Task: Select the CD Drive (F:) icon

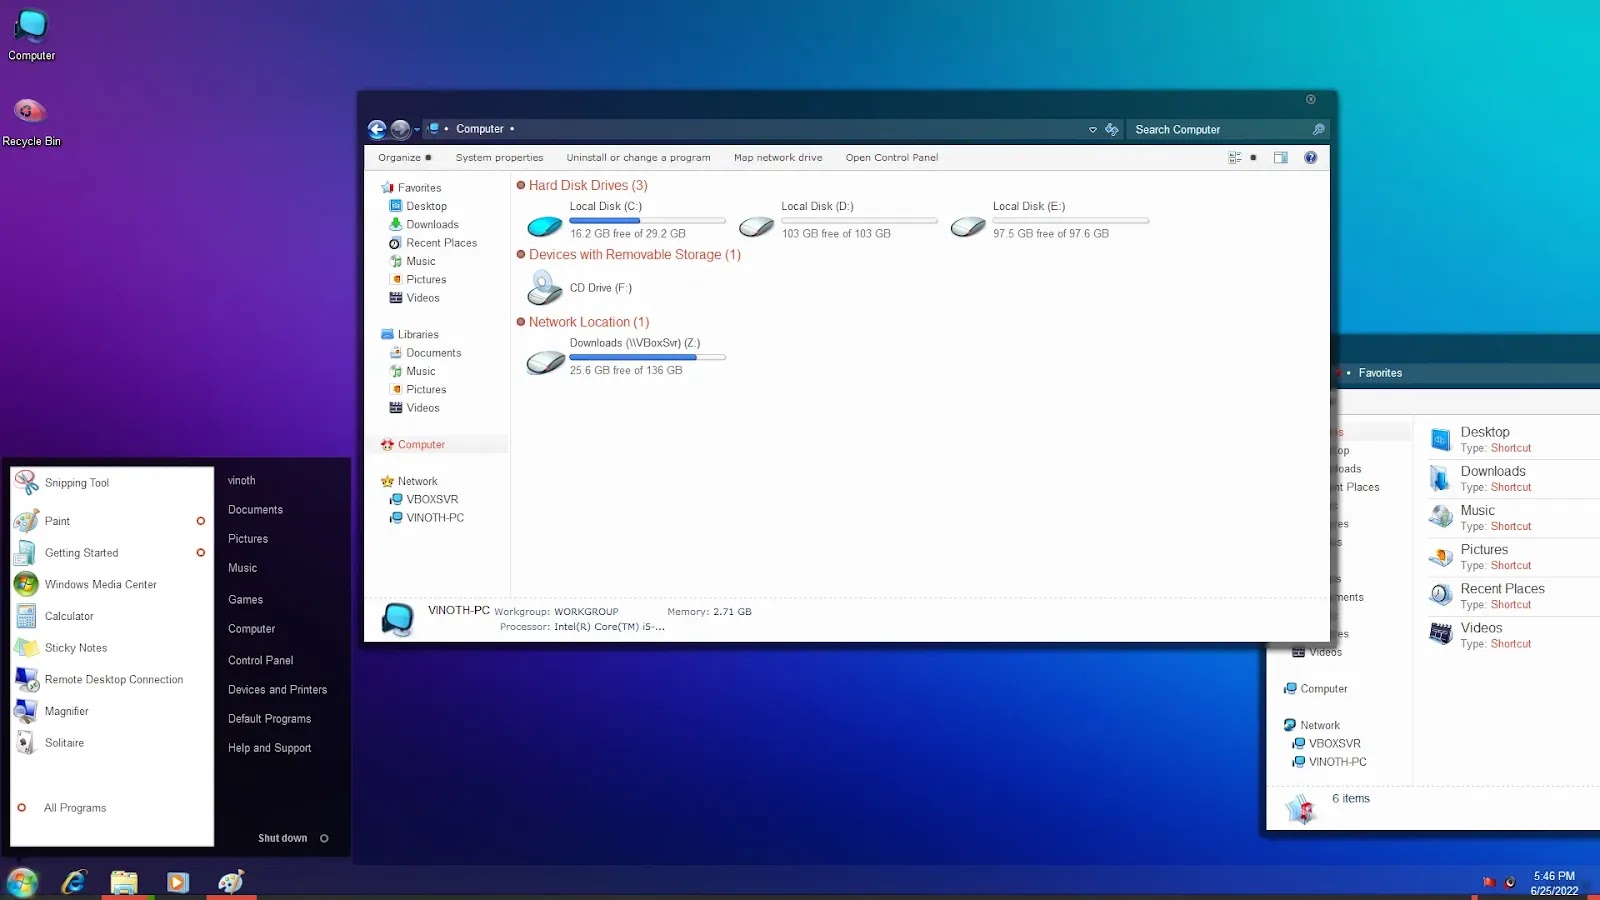Action: 545,288
